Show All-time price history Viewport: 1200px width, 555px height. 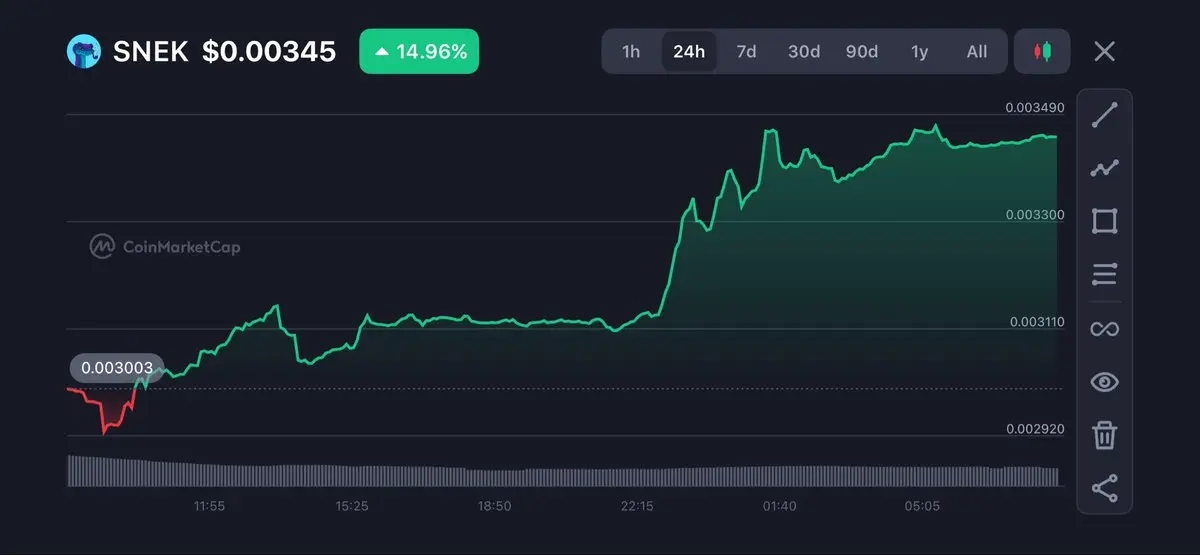coord(977,51)
